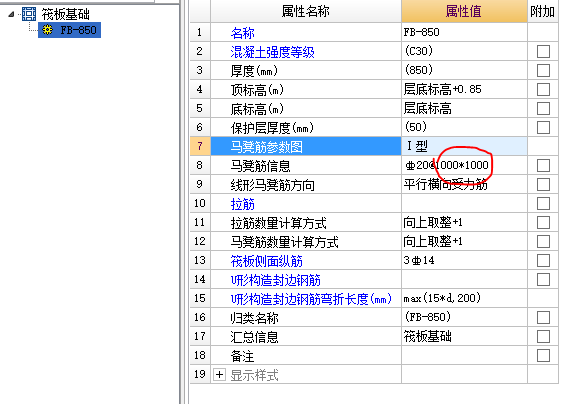Edit the 归类名称 value (FB-850)
Screen dimensions: 569x404
[x=464, y=317]
